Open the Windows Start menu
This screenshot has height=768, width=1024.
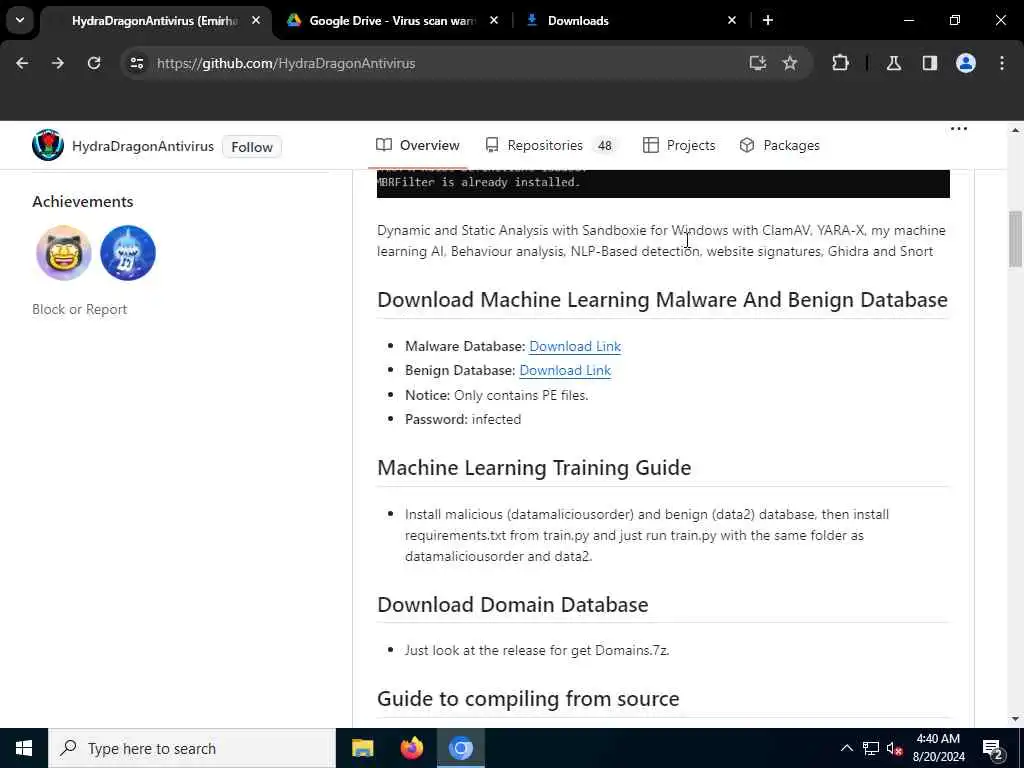[x=24, y=748]
